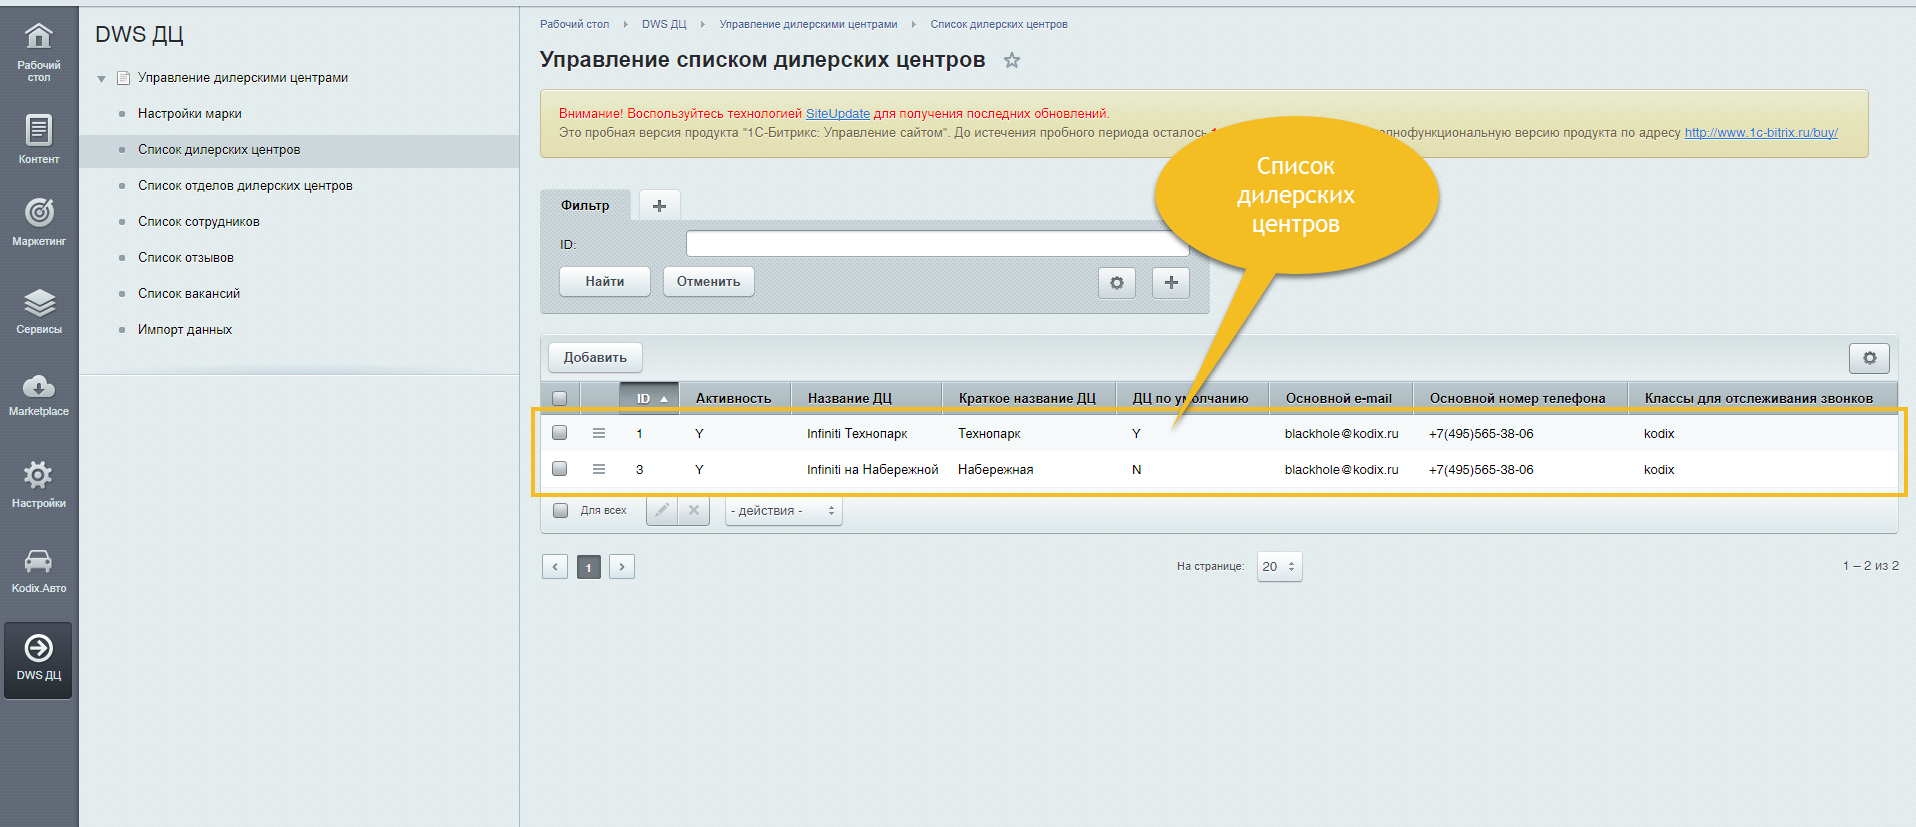The width and height of the screenshot is (1916, 827).
Task: Open the Сервисы sidebar section
Action: tap(39, 310)
